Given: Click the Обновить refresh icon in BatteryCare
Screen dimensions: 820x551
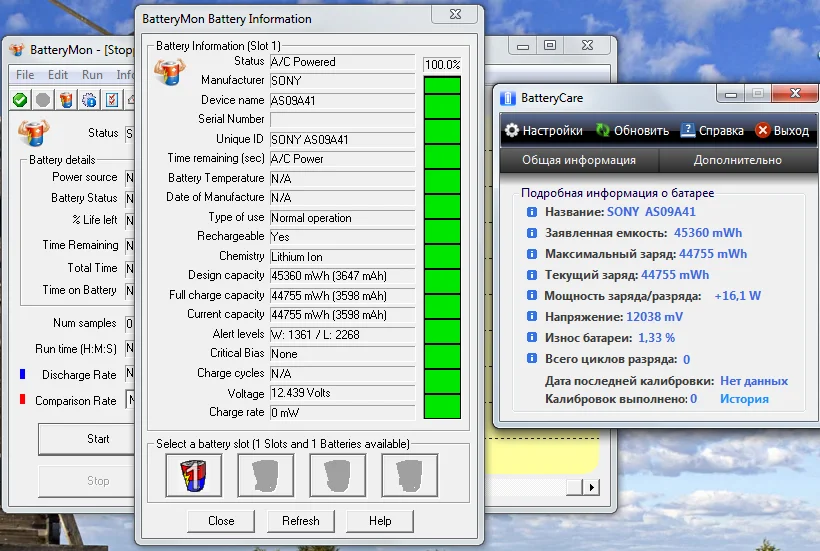Looking at the screenshot, I should pyautogui.click(x=603, y=130).
